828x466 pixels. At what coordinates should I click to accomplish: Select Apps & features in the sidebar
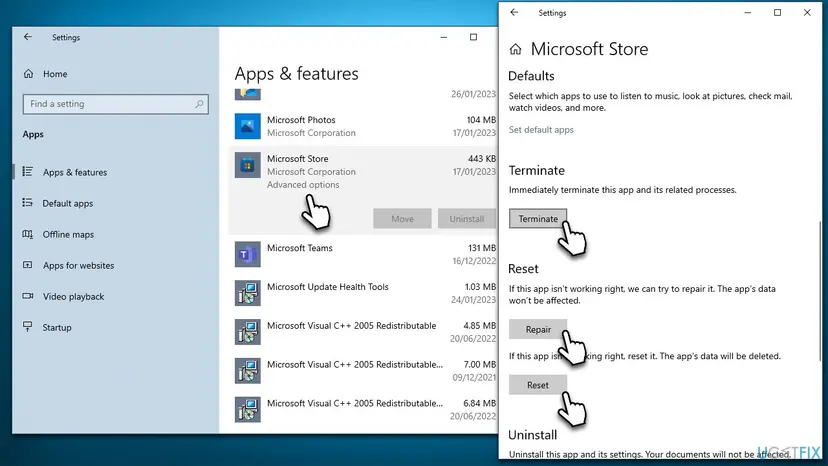coord(75,172)
